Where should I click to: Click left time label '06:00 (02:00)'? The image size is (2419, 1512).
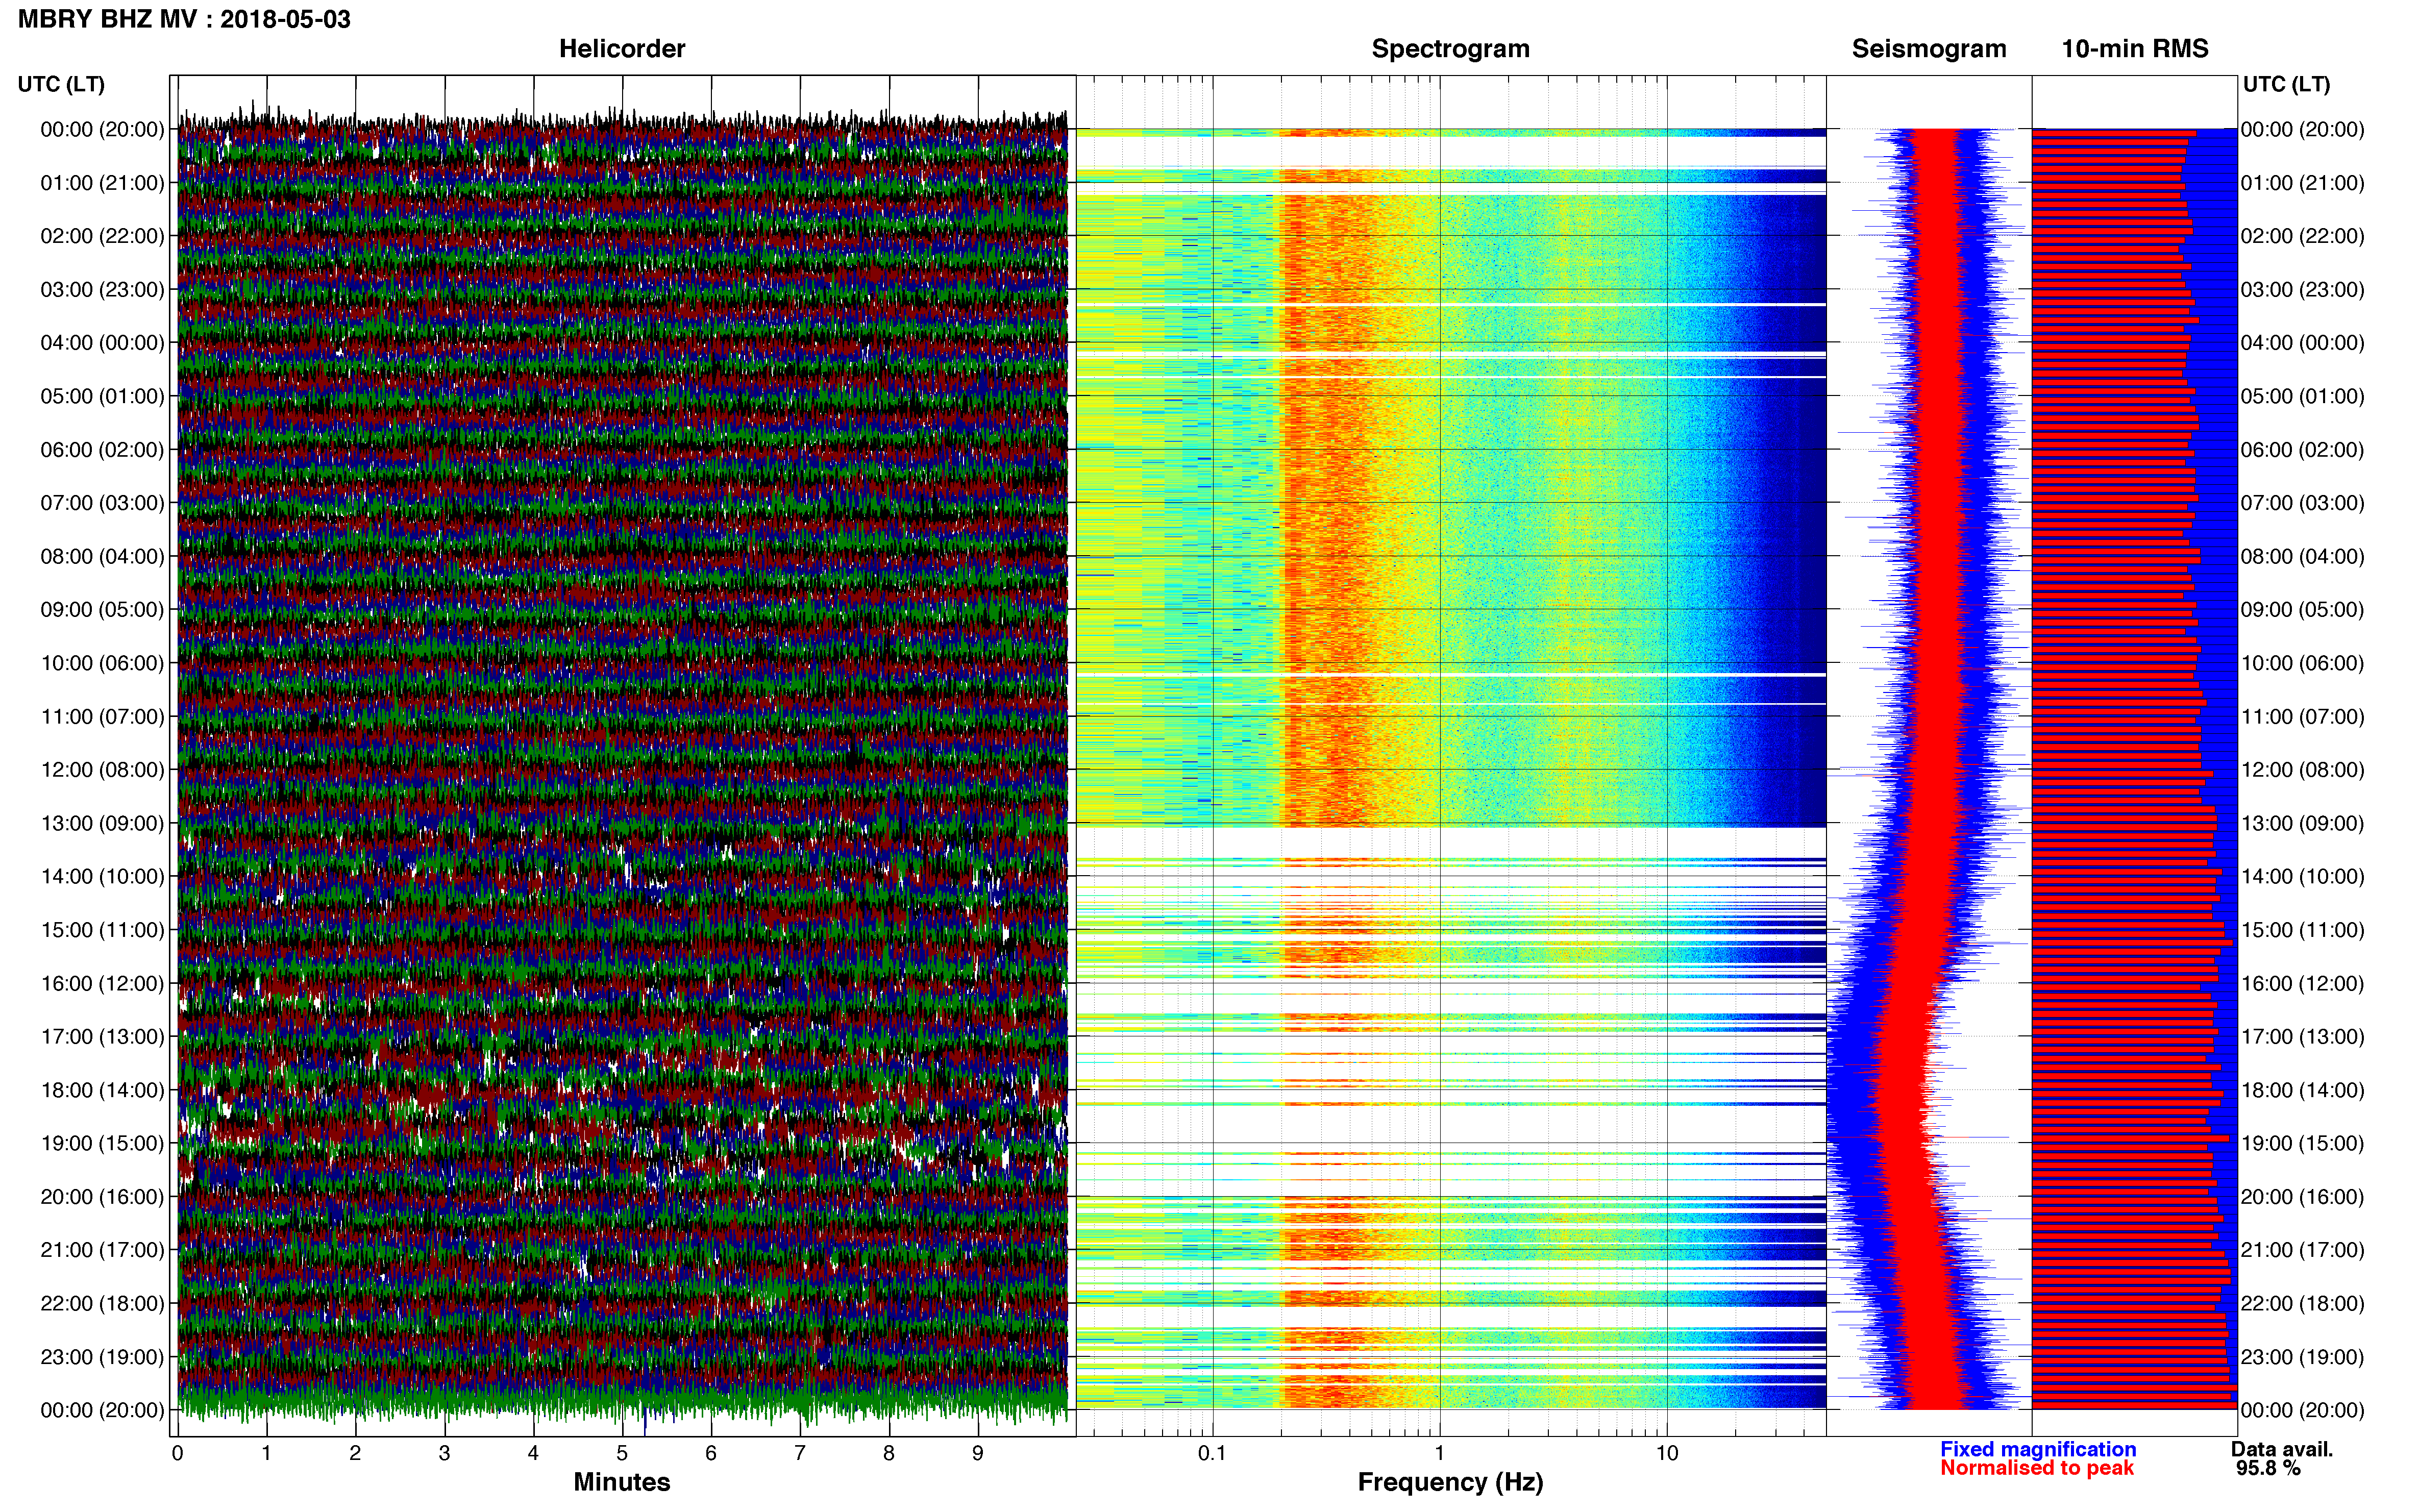102,450
